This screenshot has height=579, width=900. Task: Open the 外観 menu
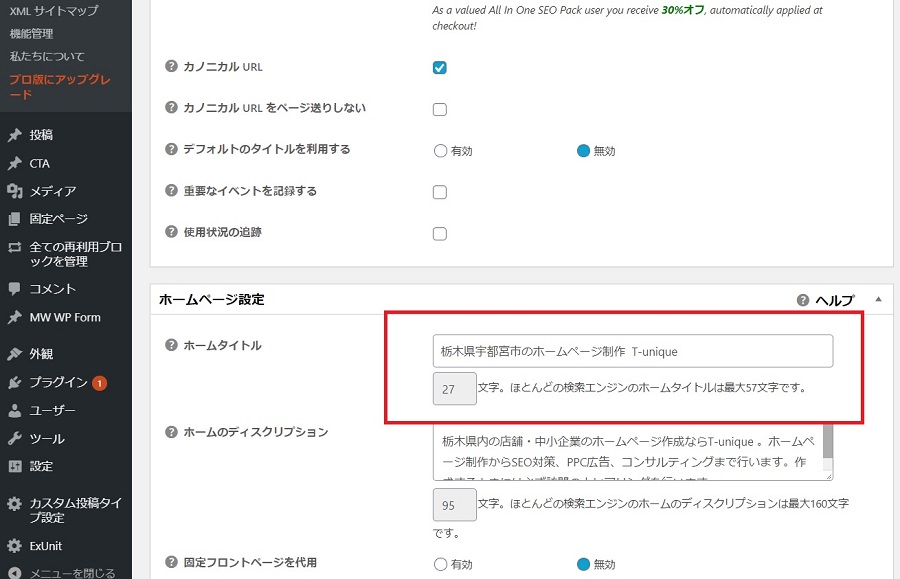tap(41, 354)
